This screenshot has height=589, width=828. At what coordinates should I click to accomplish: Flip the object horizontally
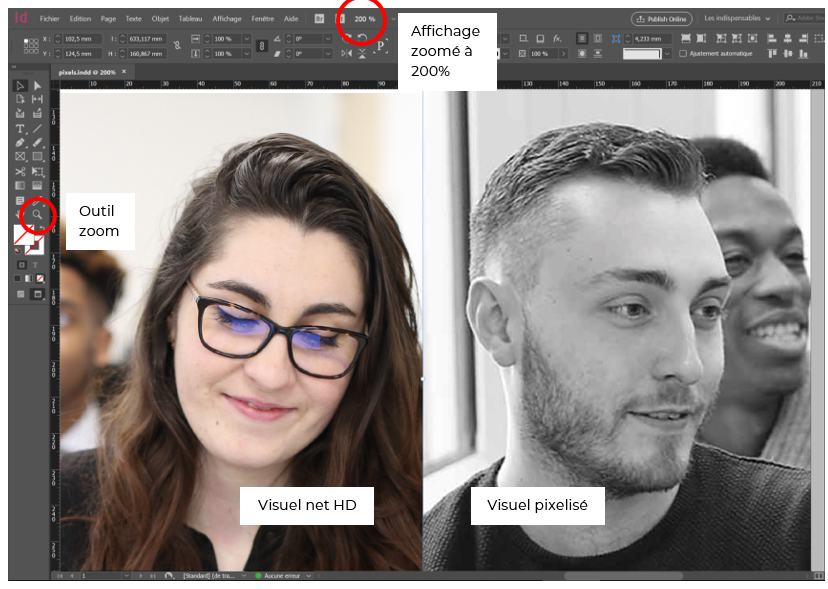(346, 53)
